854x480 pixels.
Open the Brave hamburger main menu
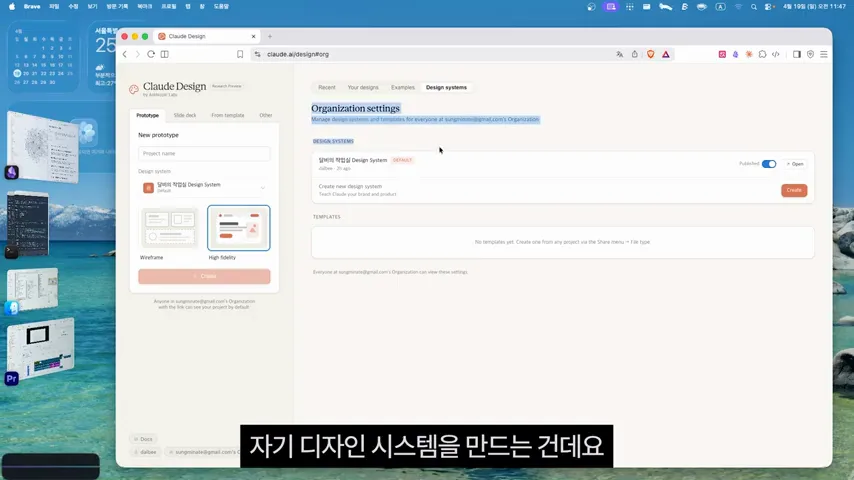point(824,54)
